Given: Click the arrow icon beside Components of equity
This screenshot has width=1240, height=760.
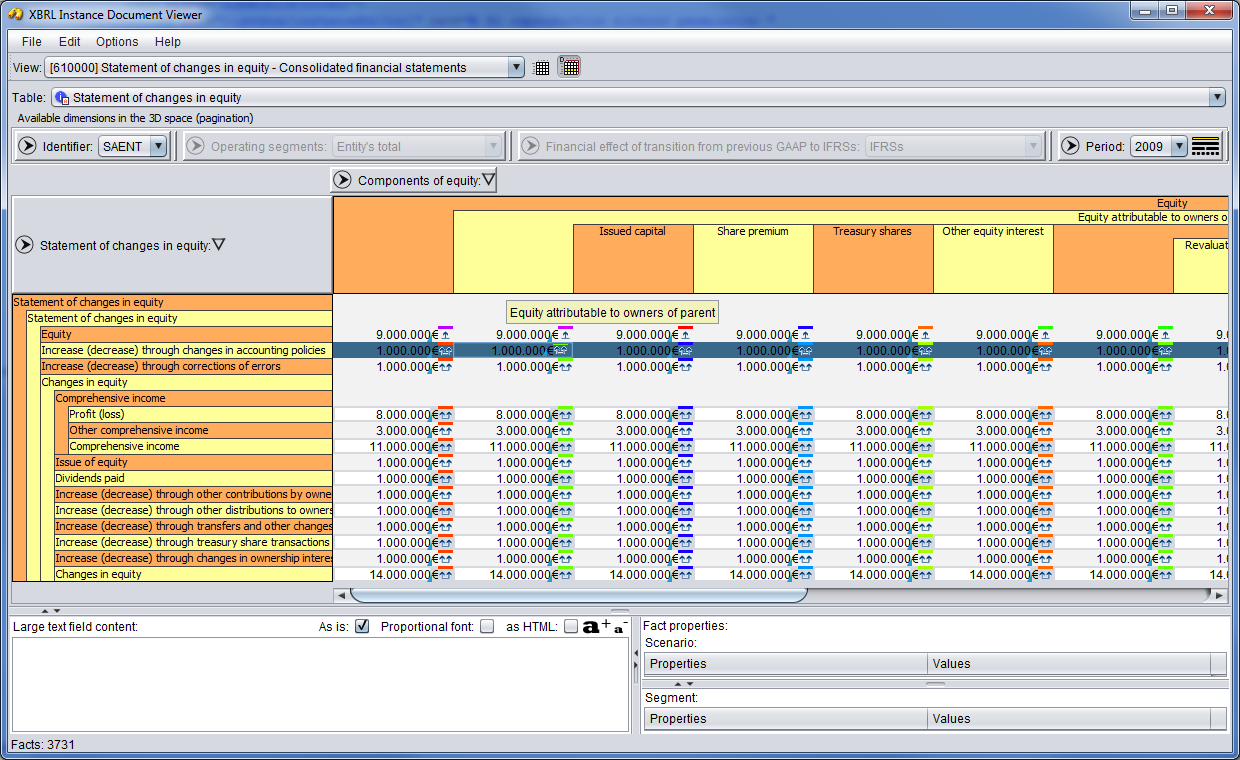Looking at the screenshot, I should (x=343, y=180).
